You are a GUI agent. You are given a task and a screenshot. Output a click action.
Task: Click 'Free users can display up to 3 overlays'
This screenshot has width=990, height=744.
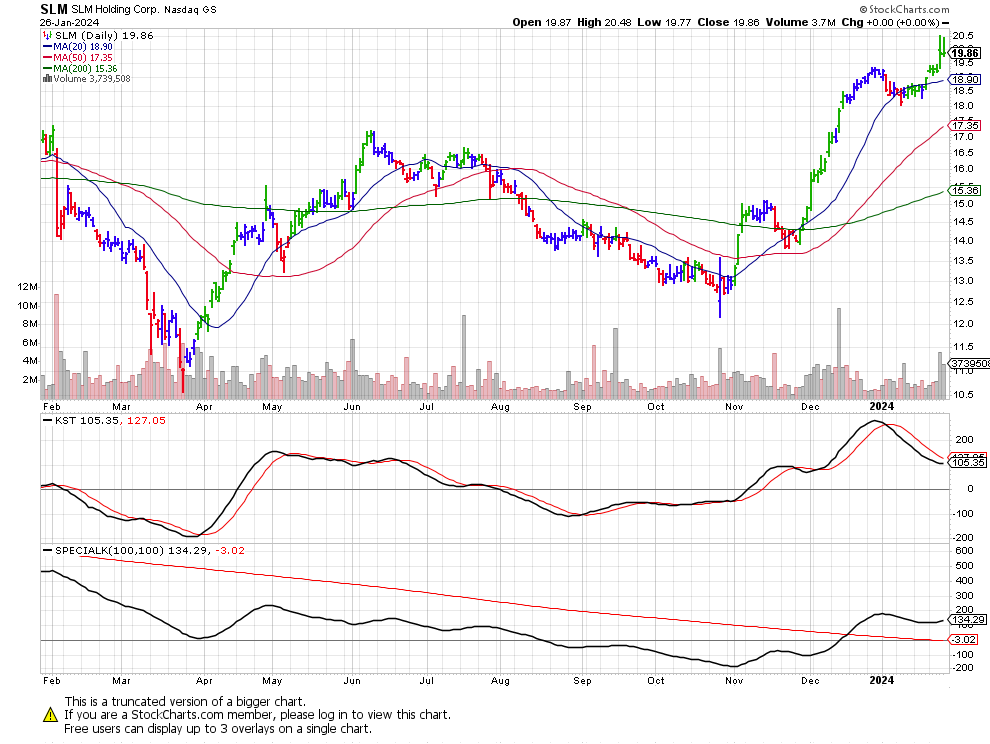(218, 729)
